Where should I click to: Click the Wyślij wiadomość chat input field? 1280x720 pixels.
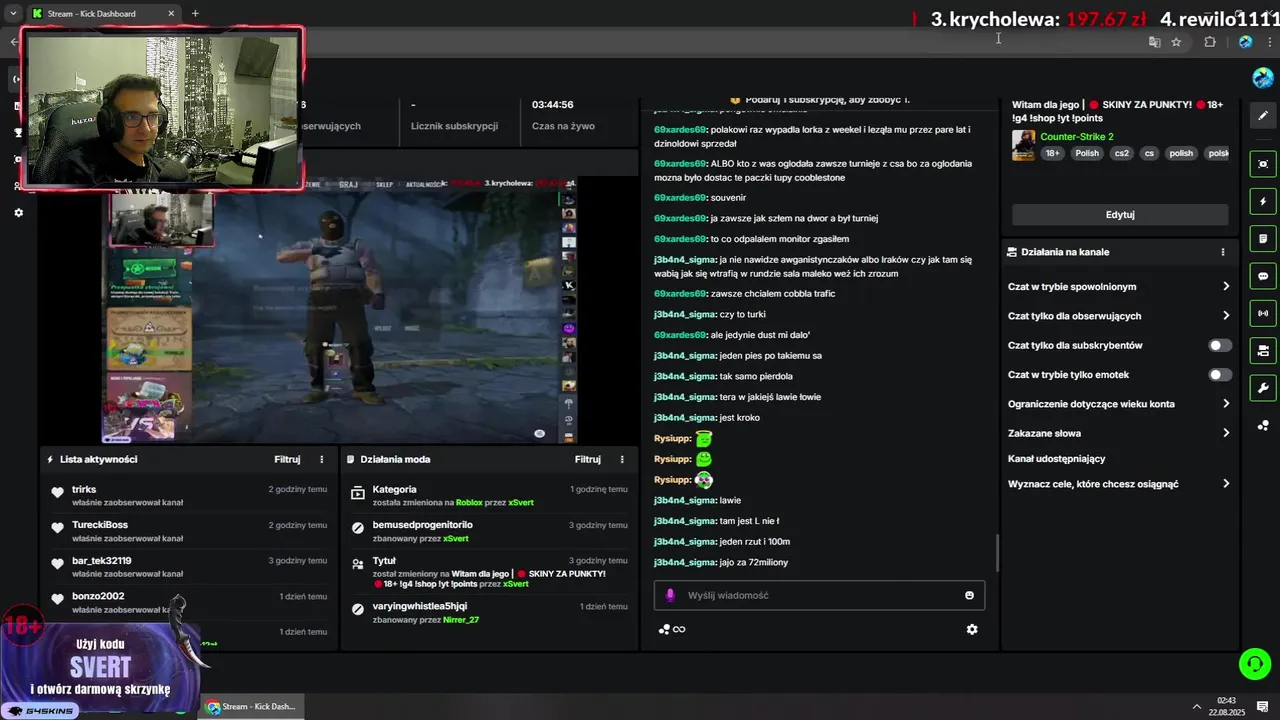click(819, 595)
